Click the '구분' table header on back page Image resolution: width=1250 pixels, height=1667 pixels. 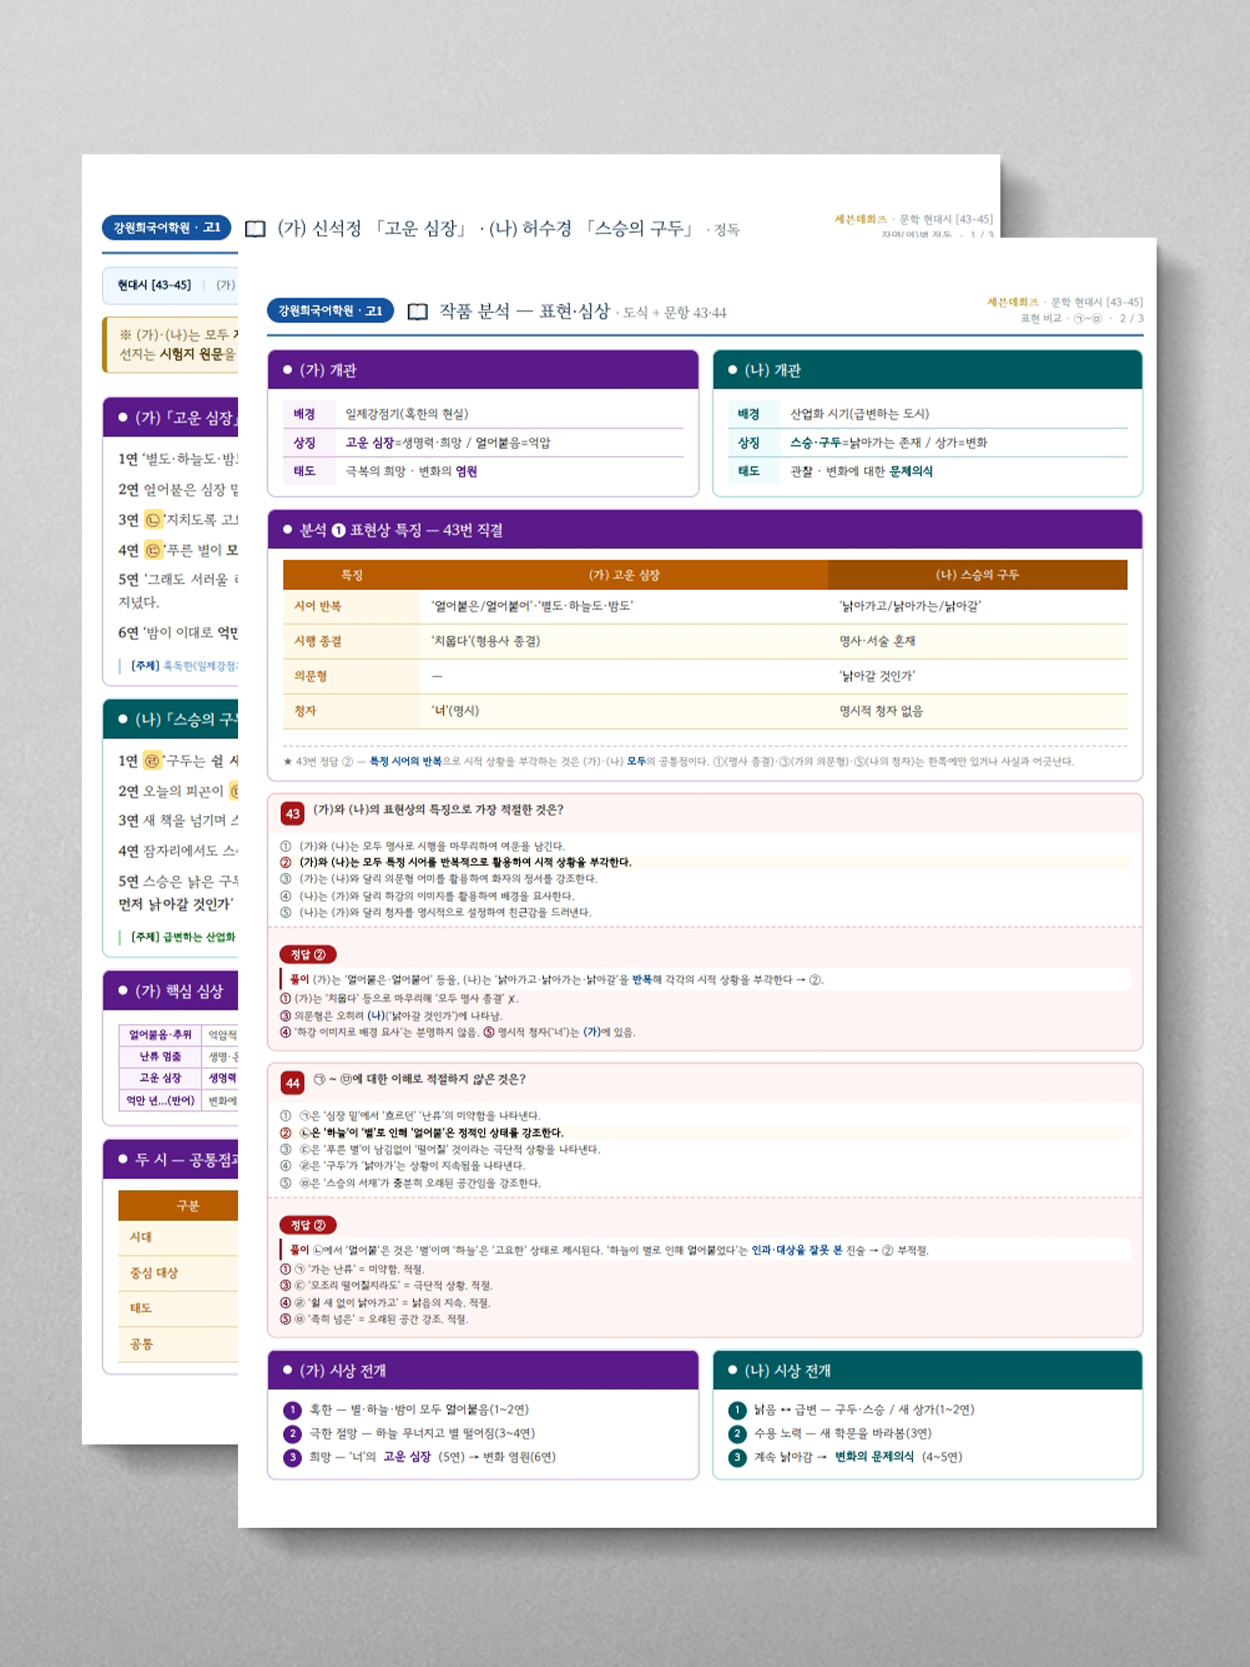tap(178, 1206)
